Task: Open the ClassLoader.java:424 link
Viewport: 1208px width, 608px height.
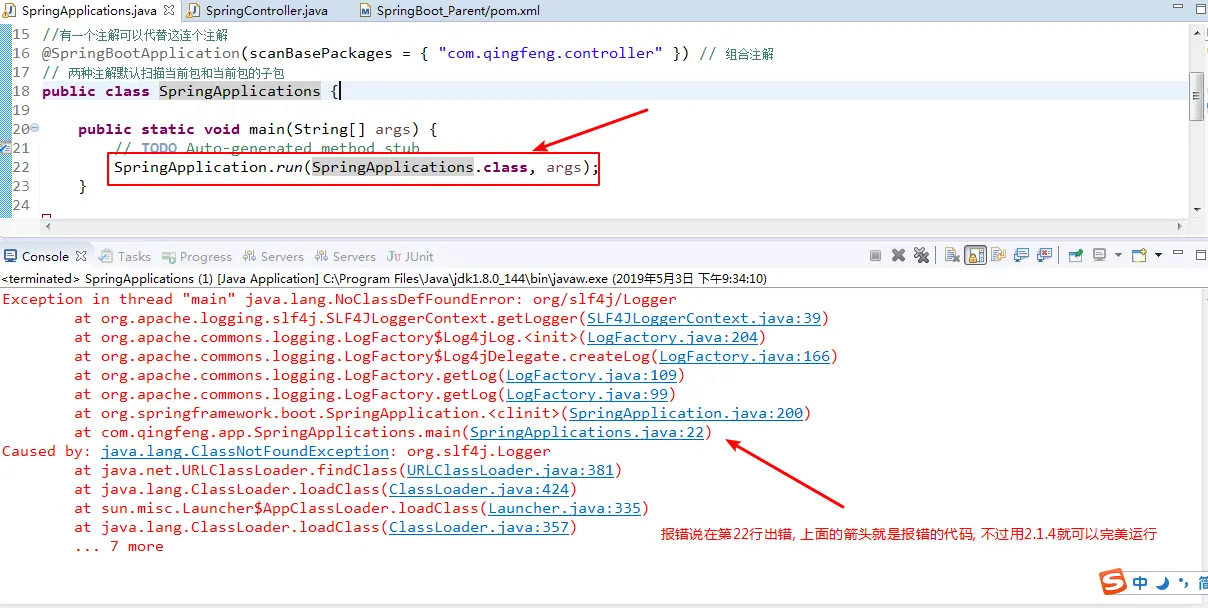Action: pyautogui.click(x=479, y=489)
